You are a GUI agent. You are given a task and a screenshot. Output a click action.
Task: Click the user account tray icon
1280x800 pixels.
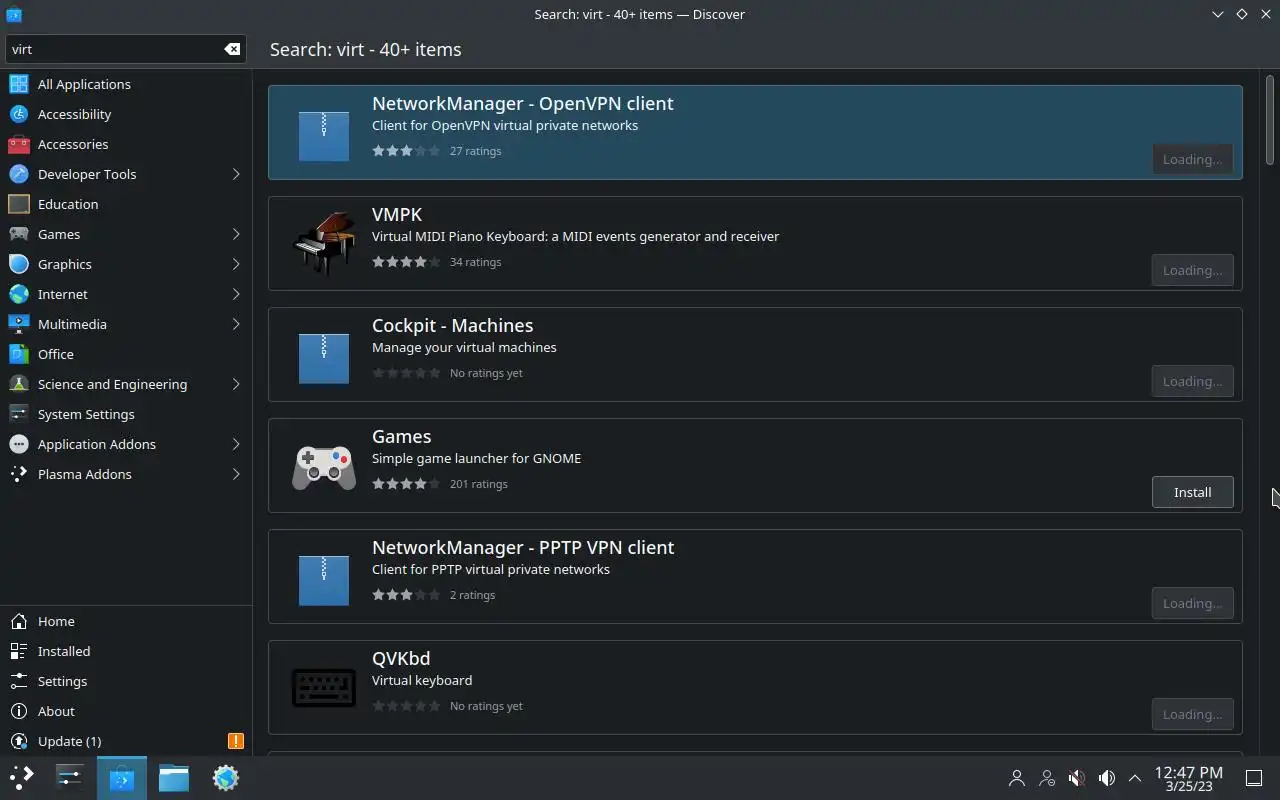[x=1017, y=778]
